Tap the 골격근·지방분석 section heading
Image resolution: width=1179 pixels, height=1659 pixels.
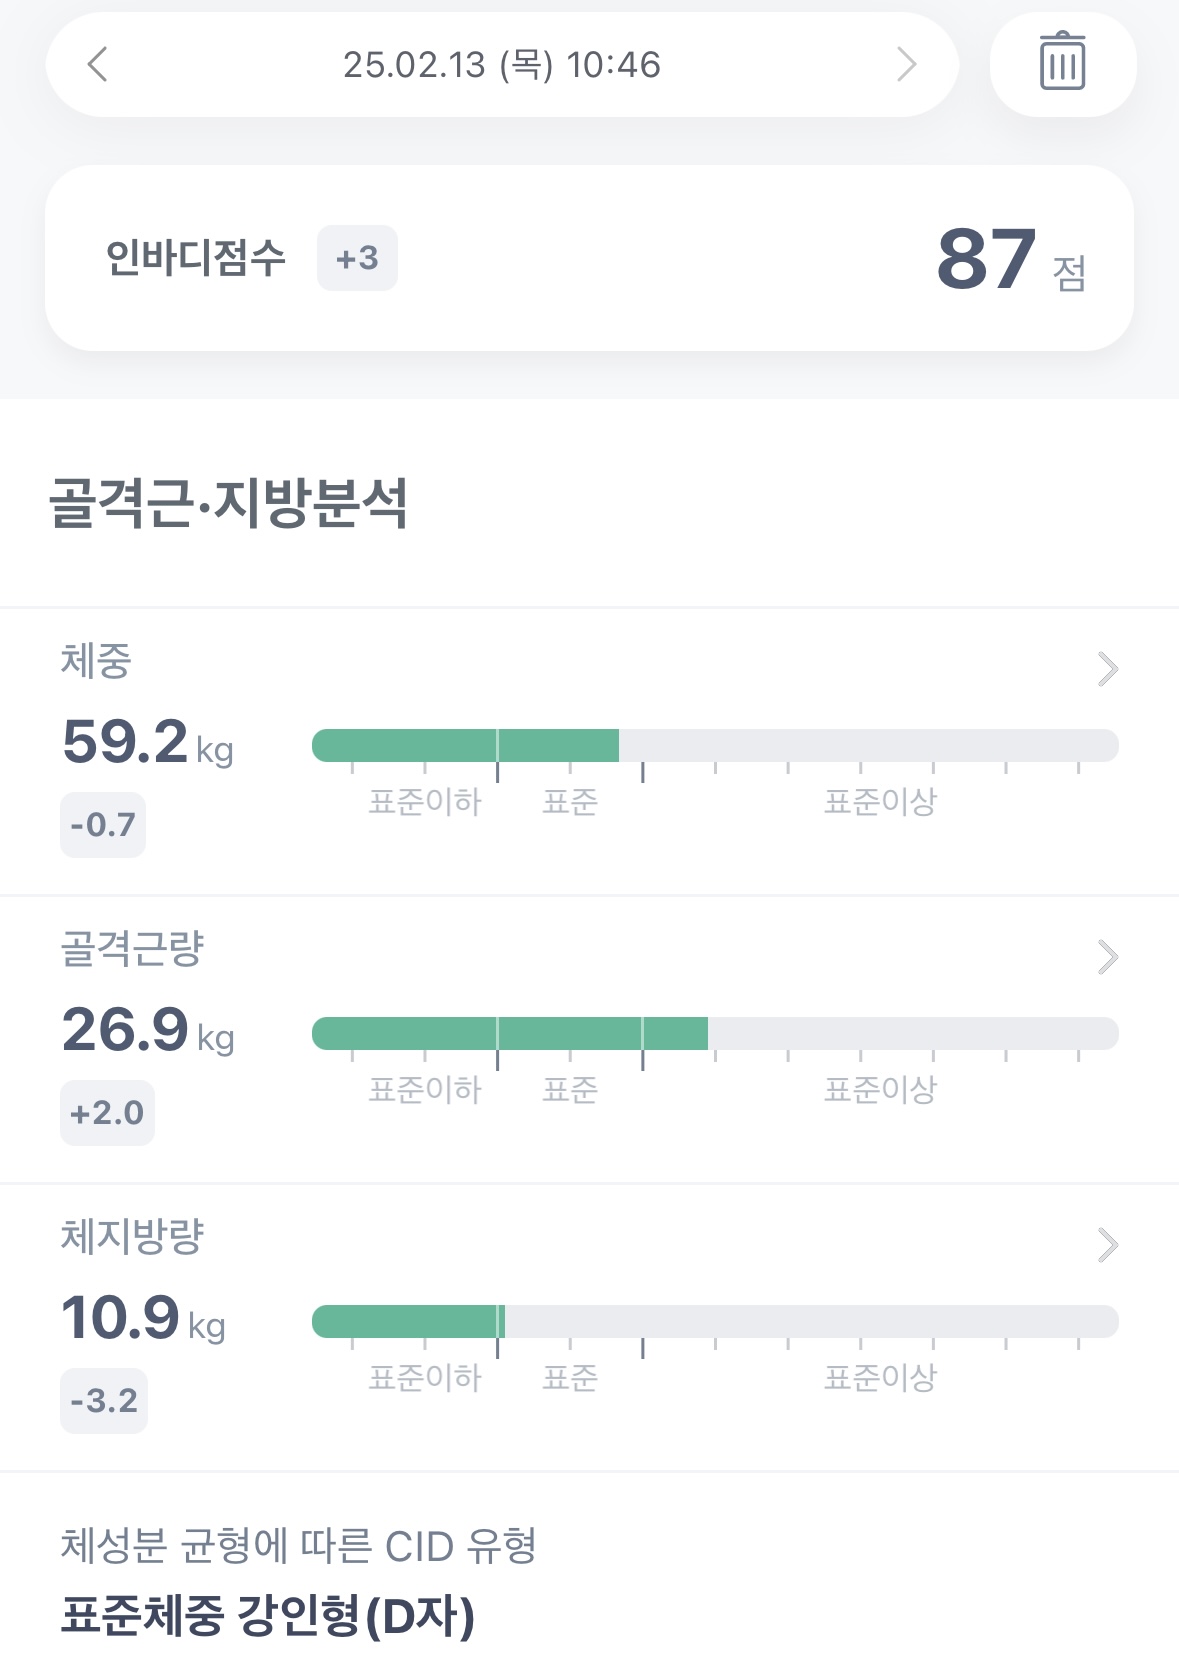coord(229,503)
